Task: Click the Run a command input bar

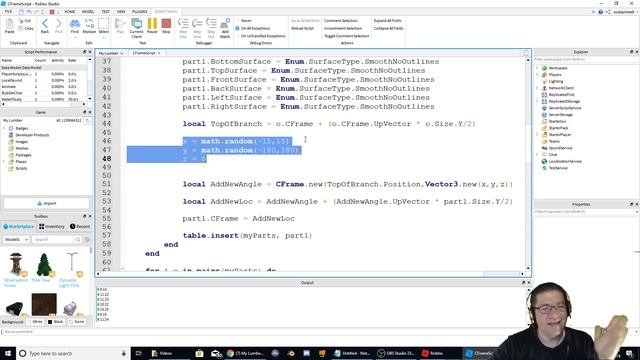Action: tap(261, 332)
